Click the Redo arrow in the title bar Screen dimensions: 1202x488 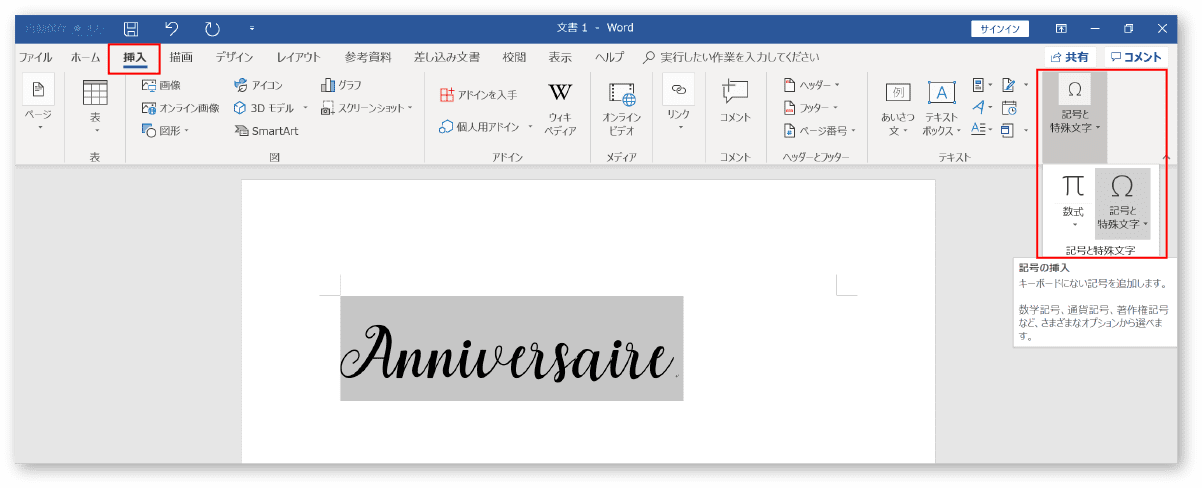tap(212, 29)
